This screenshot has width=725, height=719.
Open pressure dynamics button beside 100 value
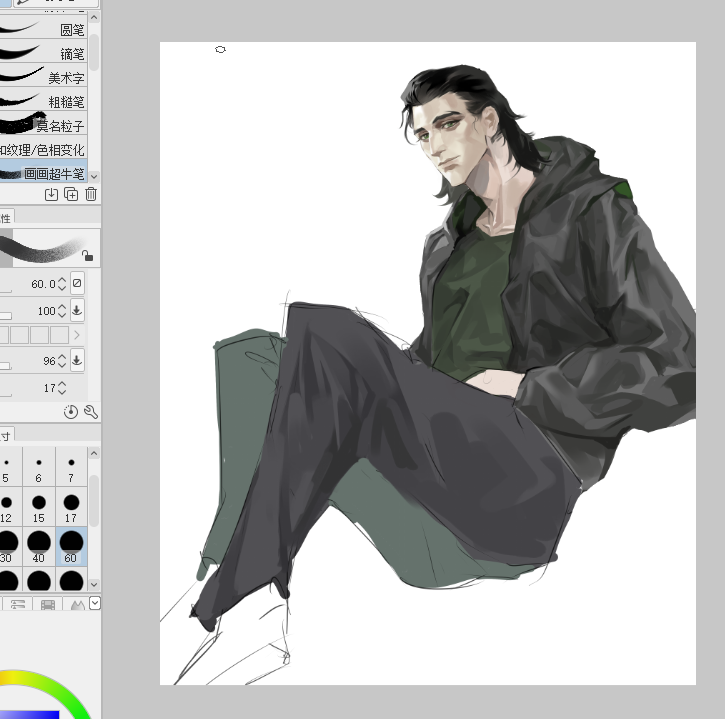(x=77, y=310)
